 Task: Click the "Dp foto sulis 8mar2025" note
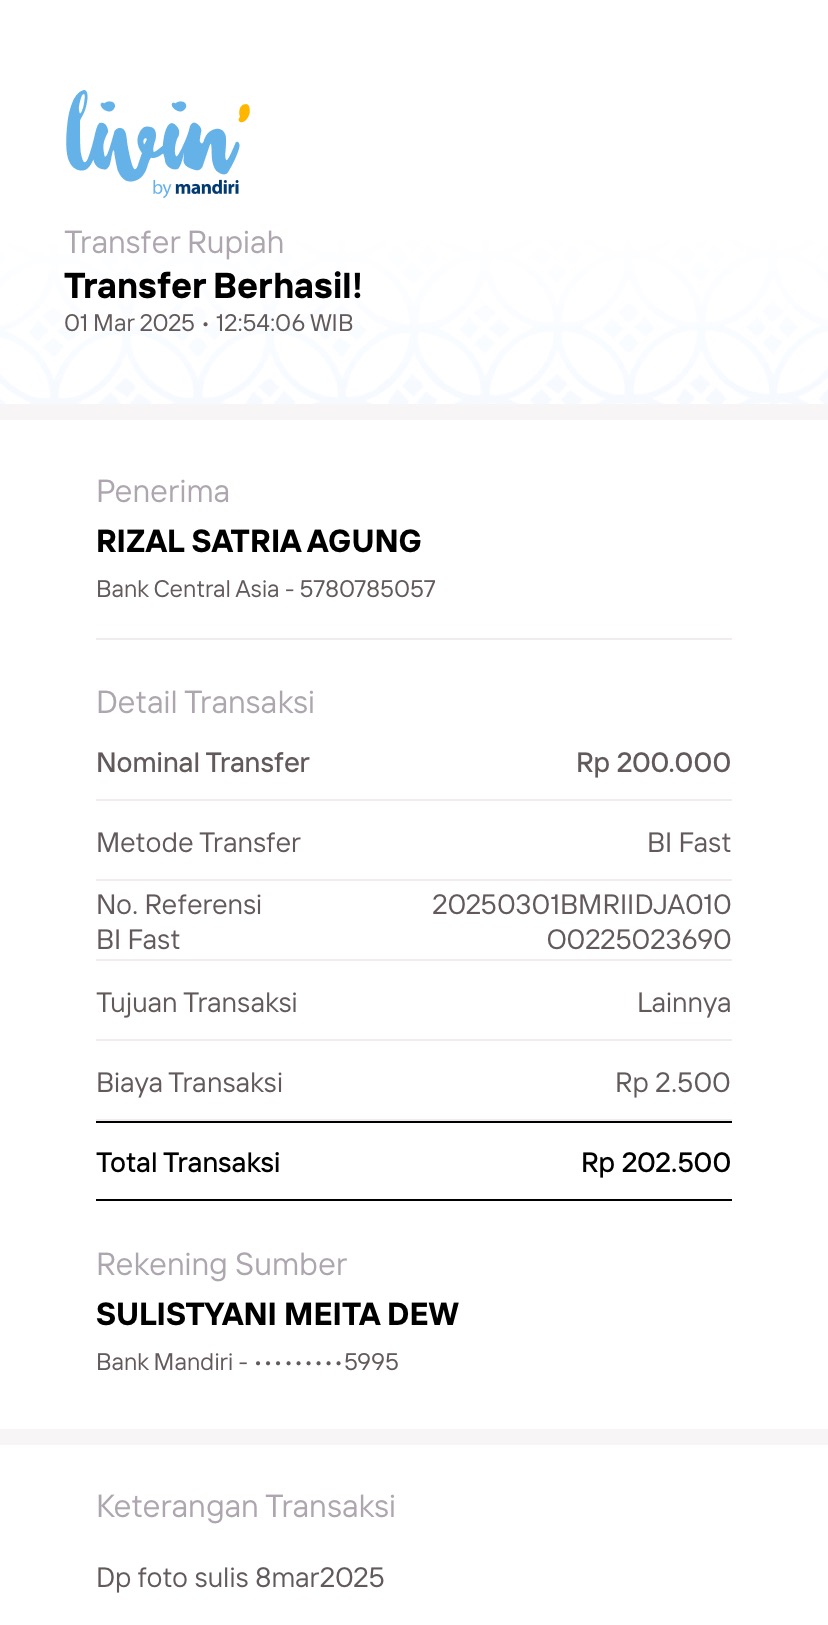pyautogui.click(x=240, y=1577)
